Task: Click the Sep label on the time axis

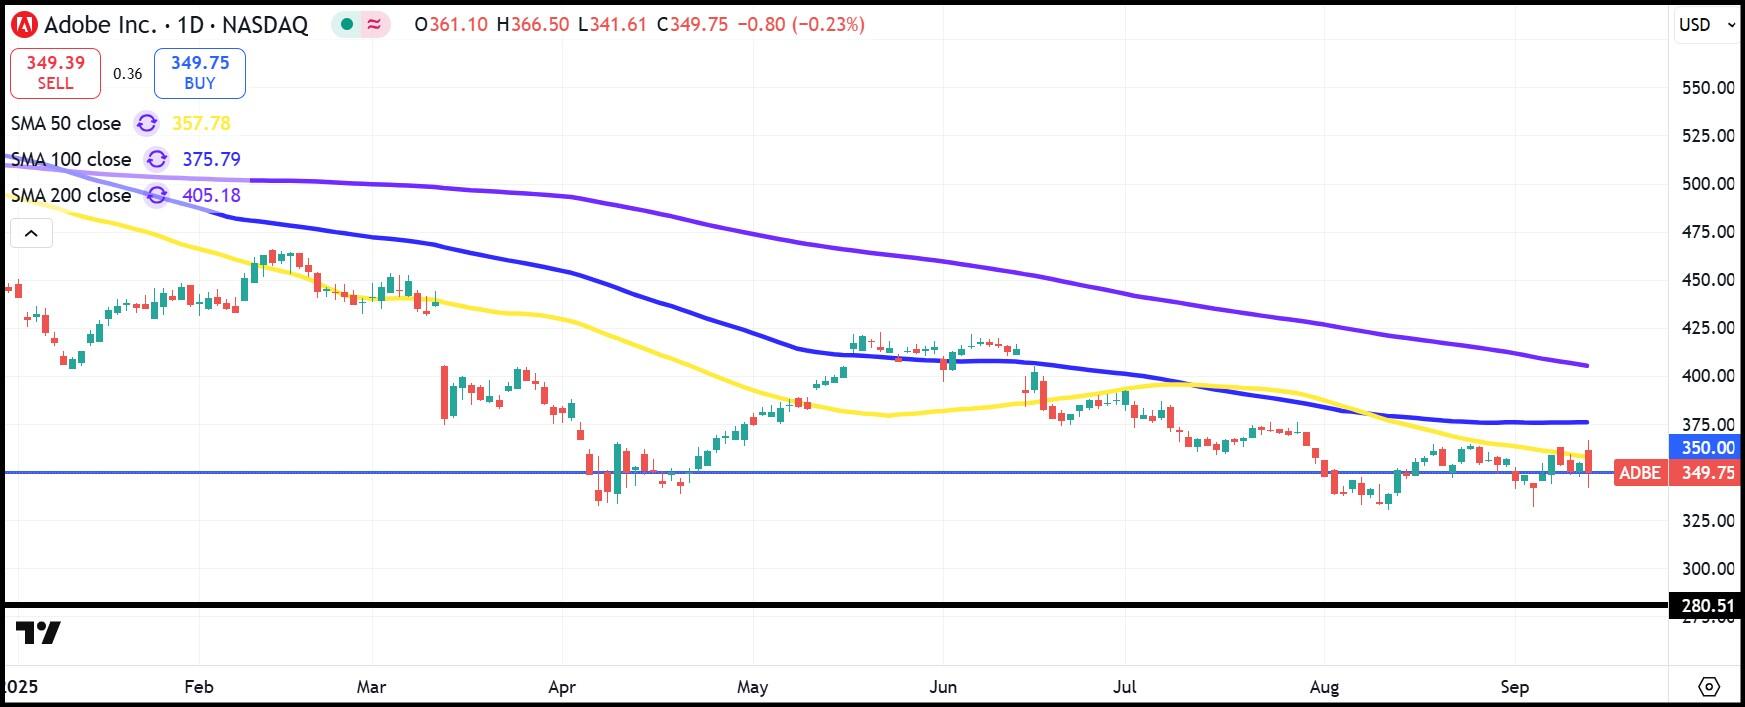Action: click(1514, 687)
